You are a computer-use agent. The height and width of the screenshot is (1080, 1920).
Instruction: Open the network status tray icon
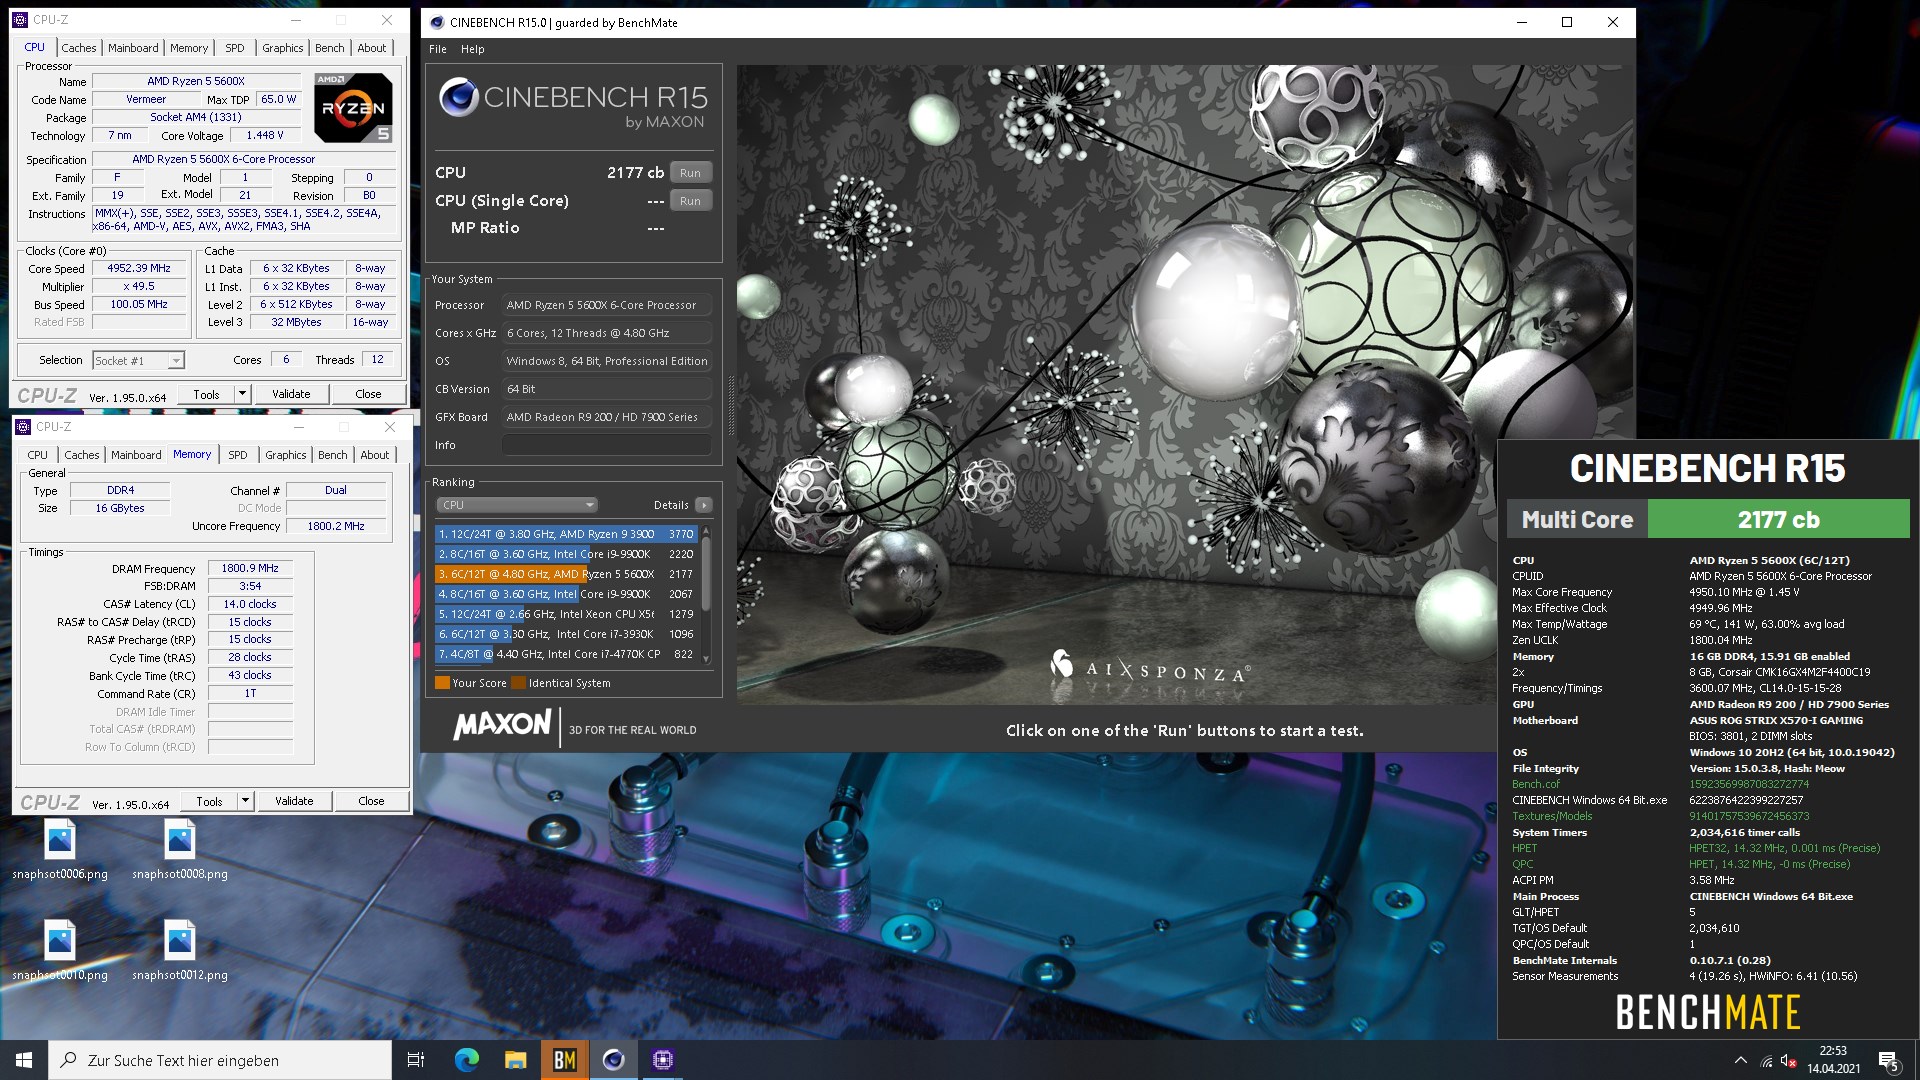(x=1766, y=1061)
